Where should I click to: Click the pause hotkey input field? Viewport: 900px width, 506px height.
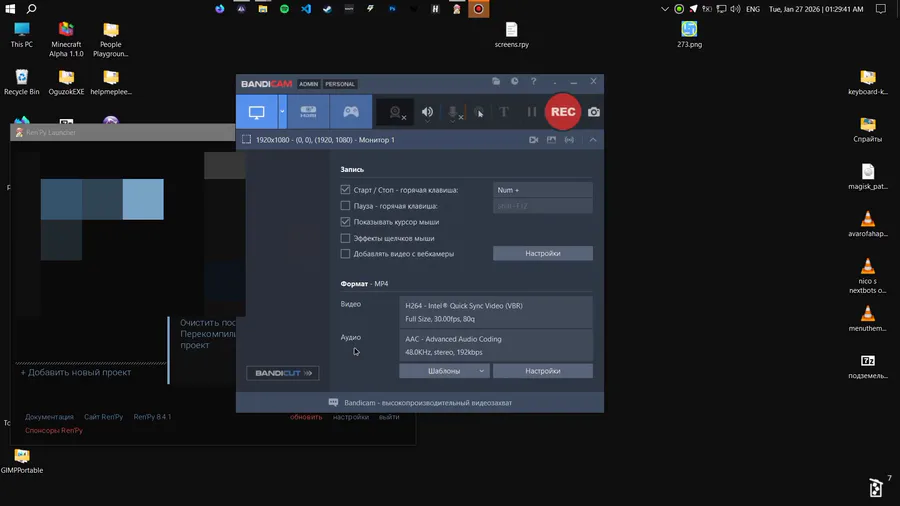point(542,205)
